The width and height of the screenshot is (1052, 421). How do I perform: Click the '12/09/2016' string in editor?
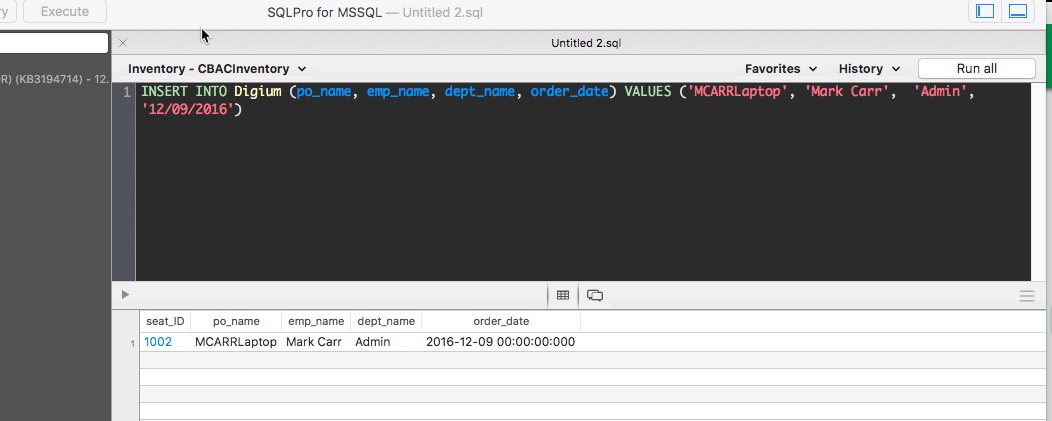click(x=189, y=109)
